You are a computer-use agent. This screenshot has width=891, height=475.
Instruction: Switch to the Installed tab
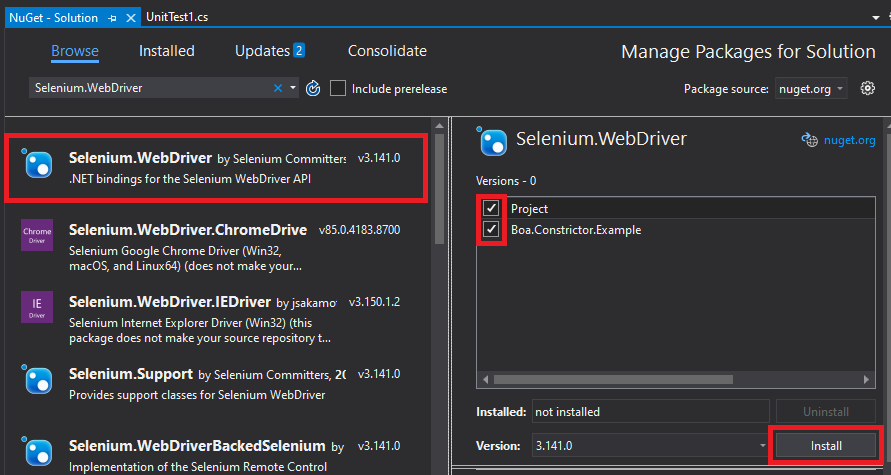[166, 51]
